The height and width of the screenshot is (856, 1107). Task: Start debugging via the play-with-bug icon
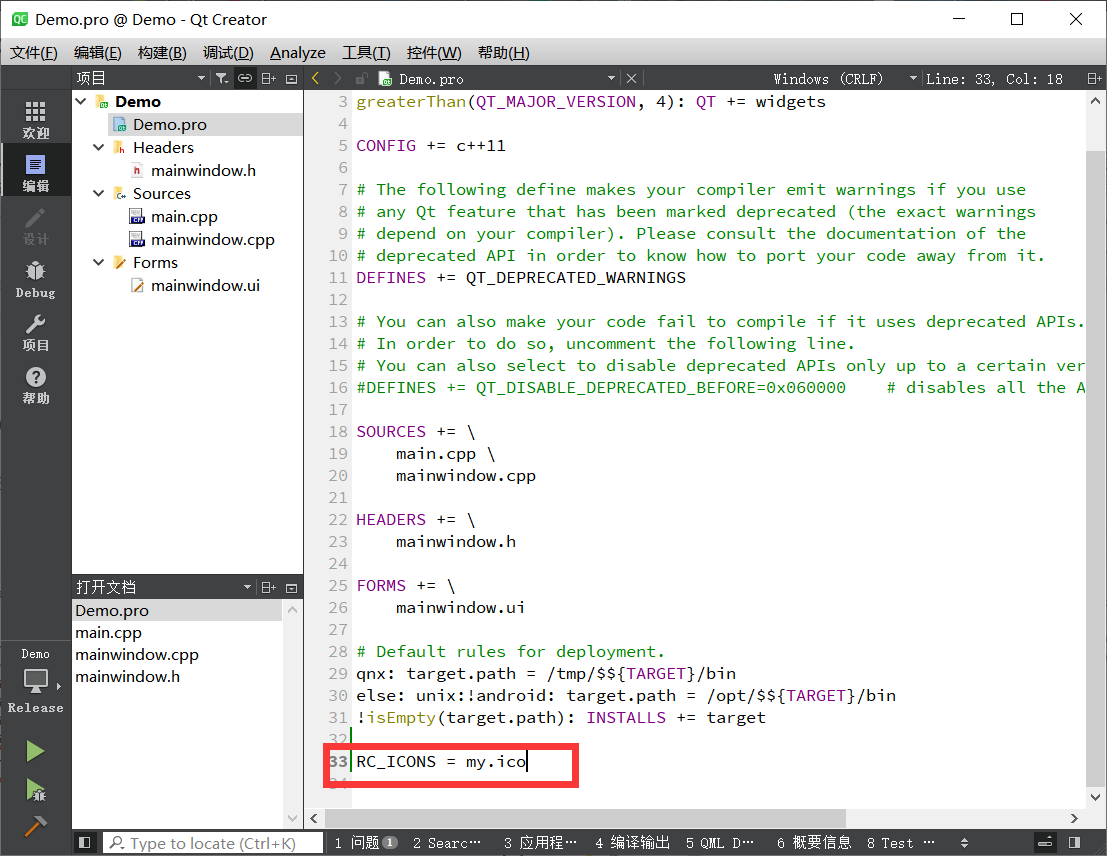[x=34, y=791]
